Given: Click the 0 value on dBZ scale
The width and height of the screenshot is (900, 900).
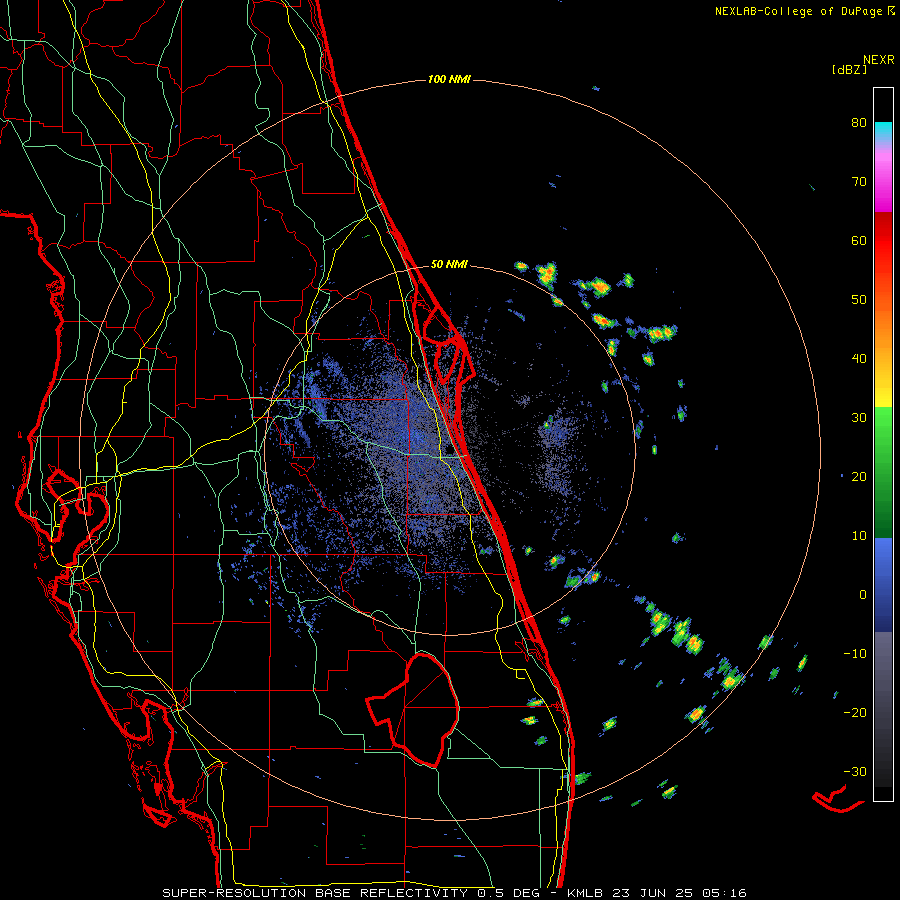Looking at the screenshot, I should [863, 595].
